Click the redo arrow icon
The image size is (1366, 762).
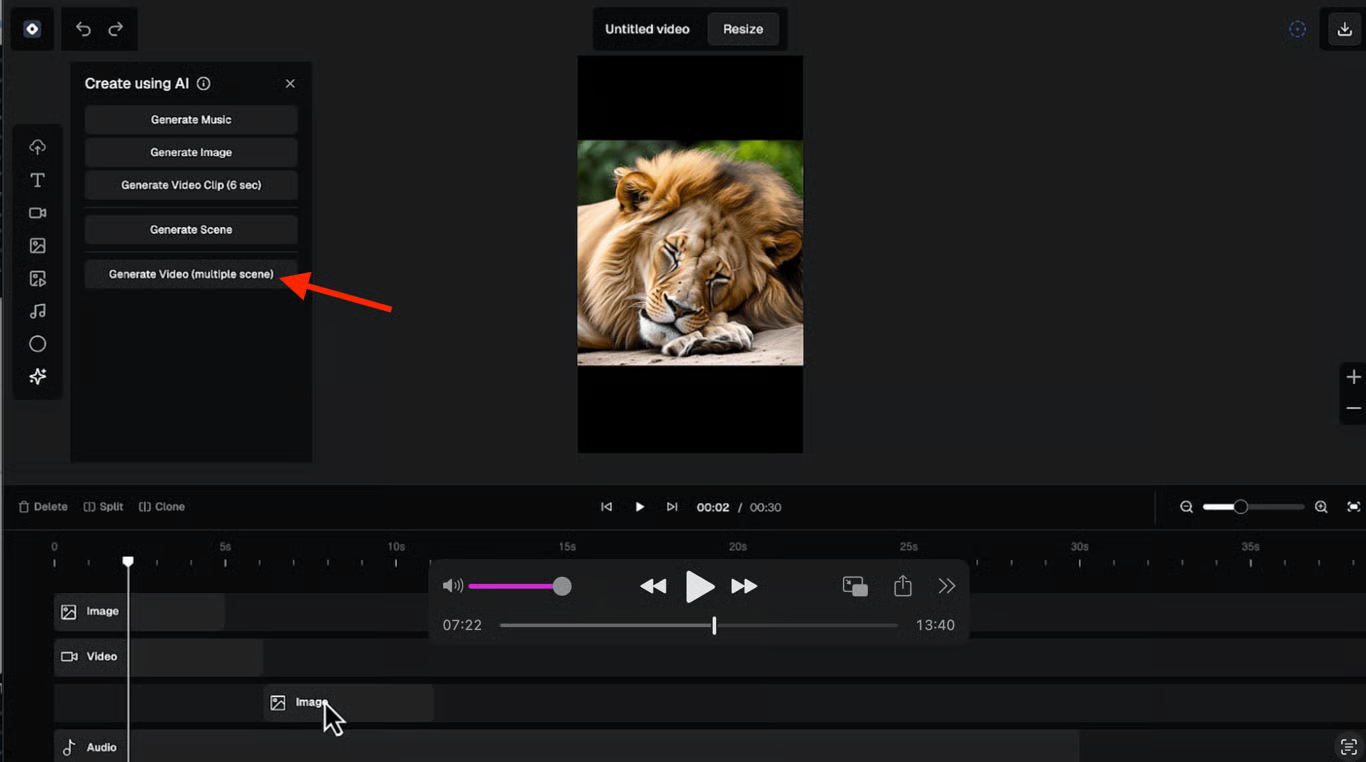[x=116, y=29]
